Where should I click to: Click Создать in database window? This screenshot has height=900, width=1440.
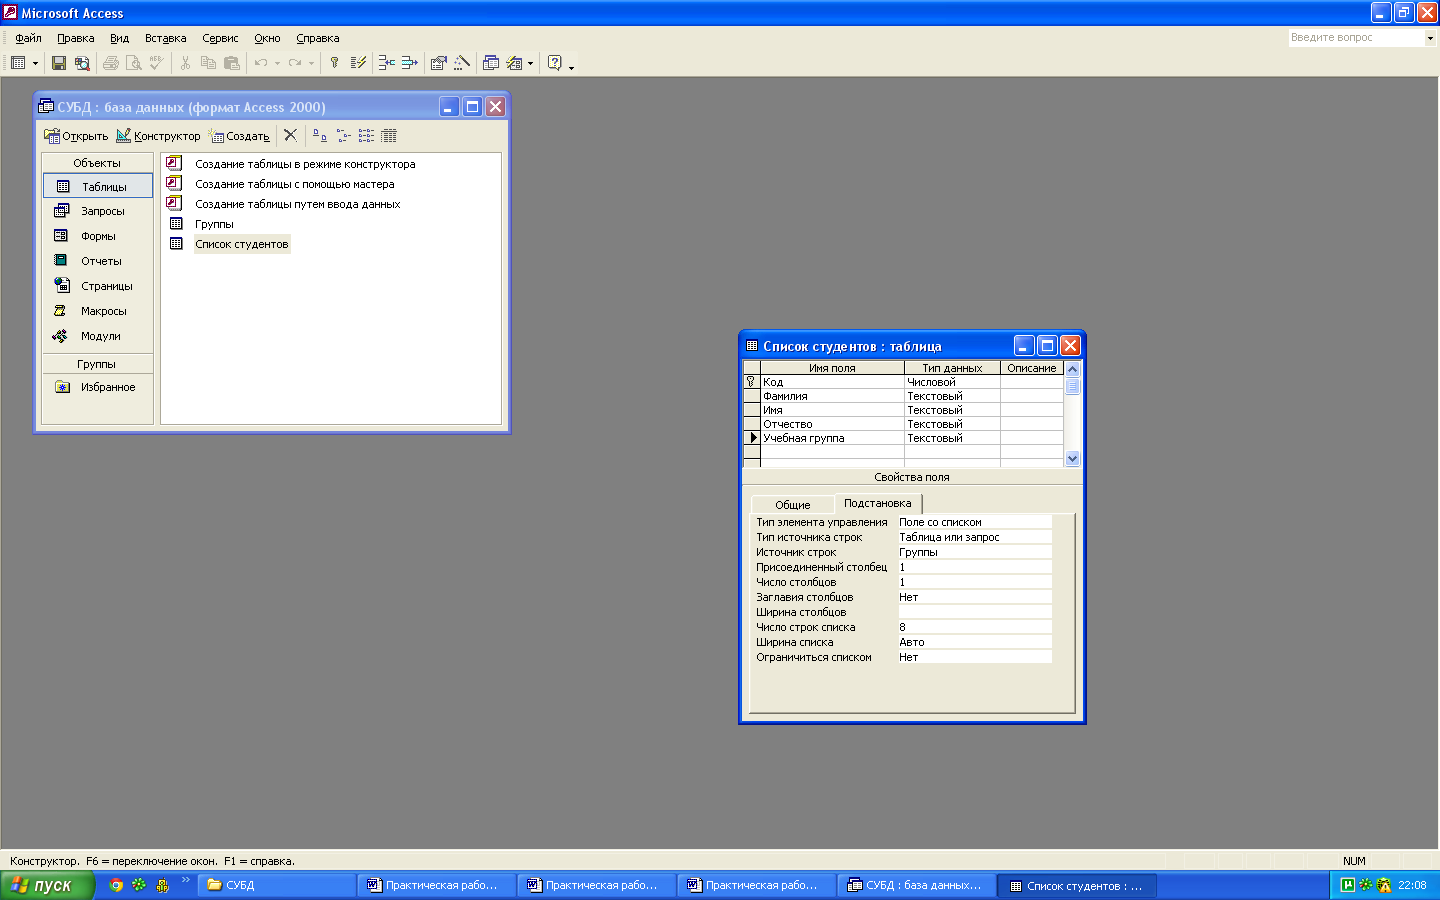(238, 136)
